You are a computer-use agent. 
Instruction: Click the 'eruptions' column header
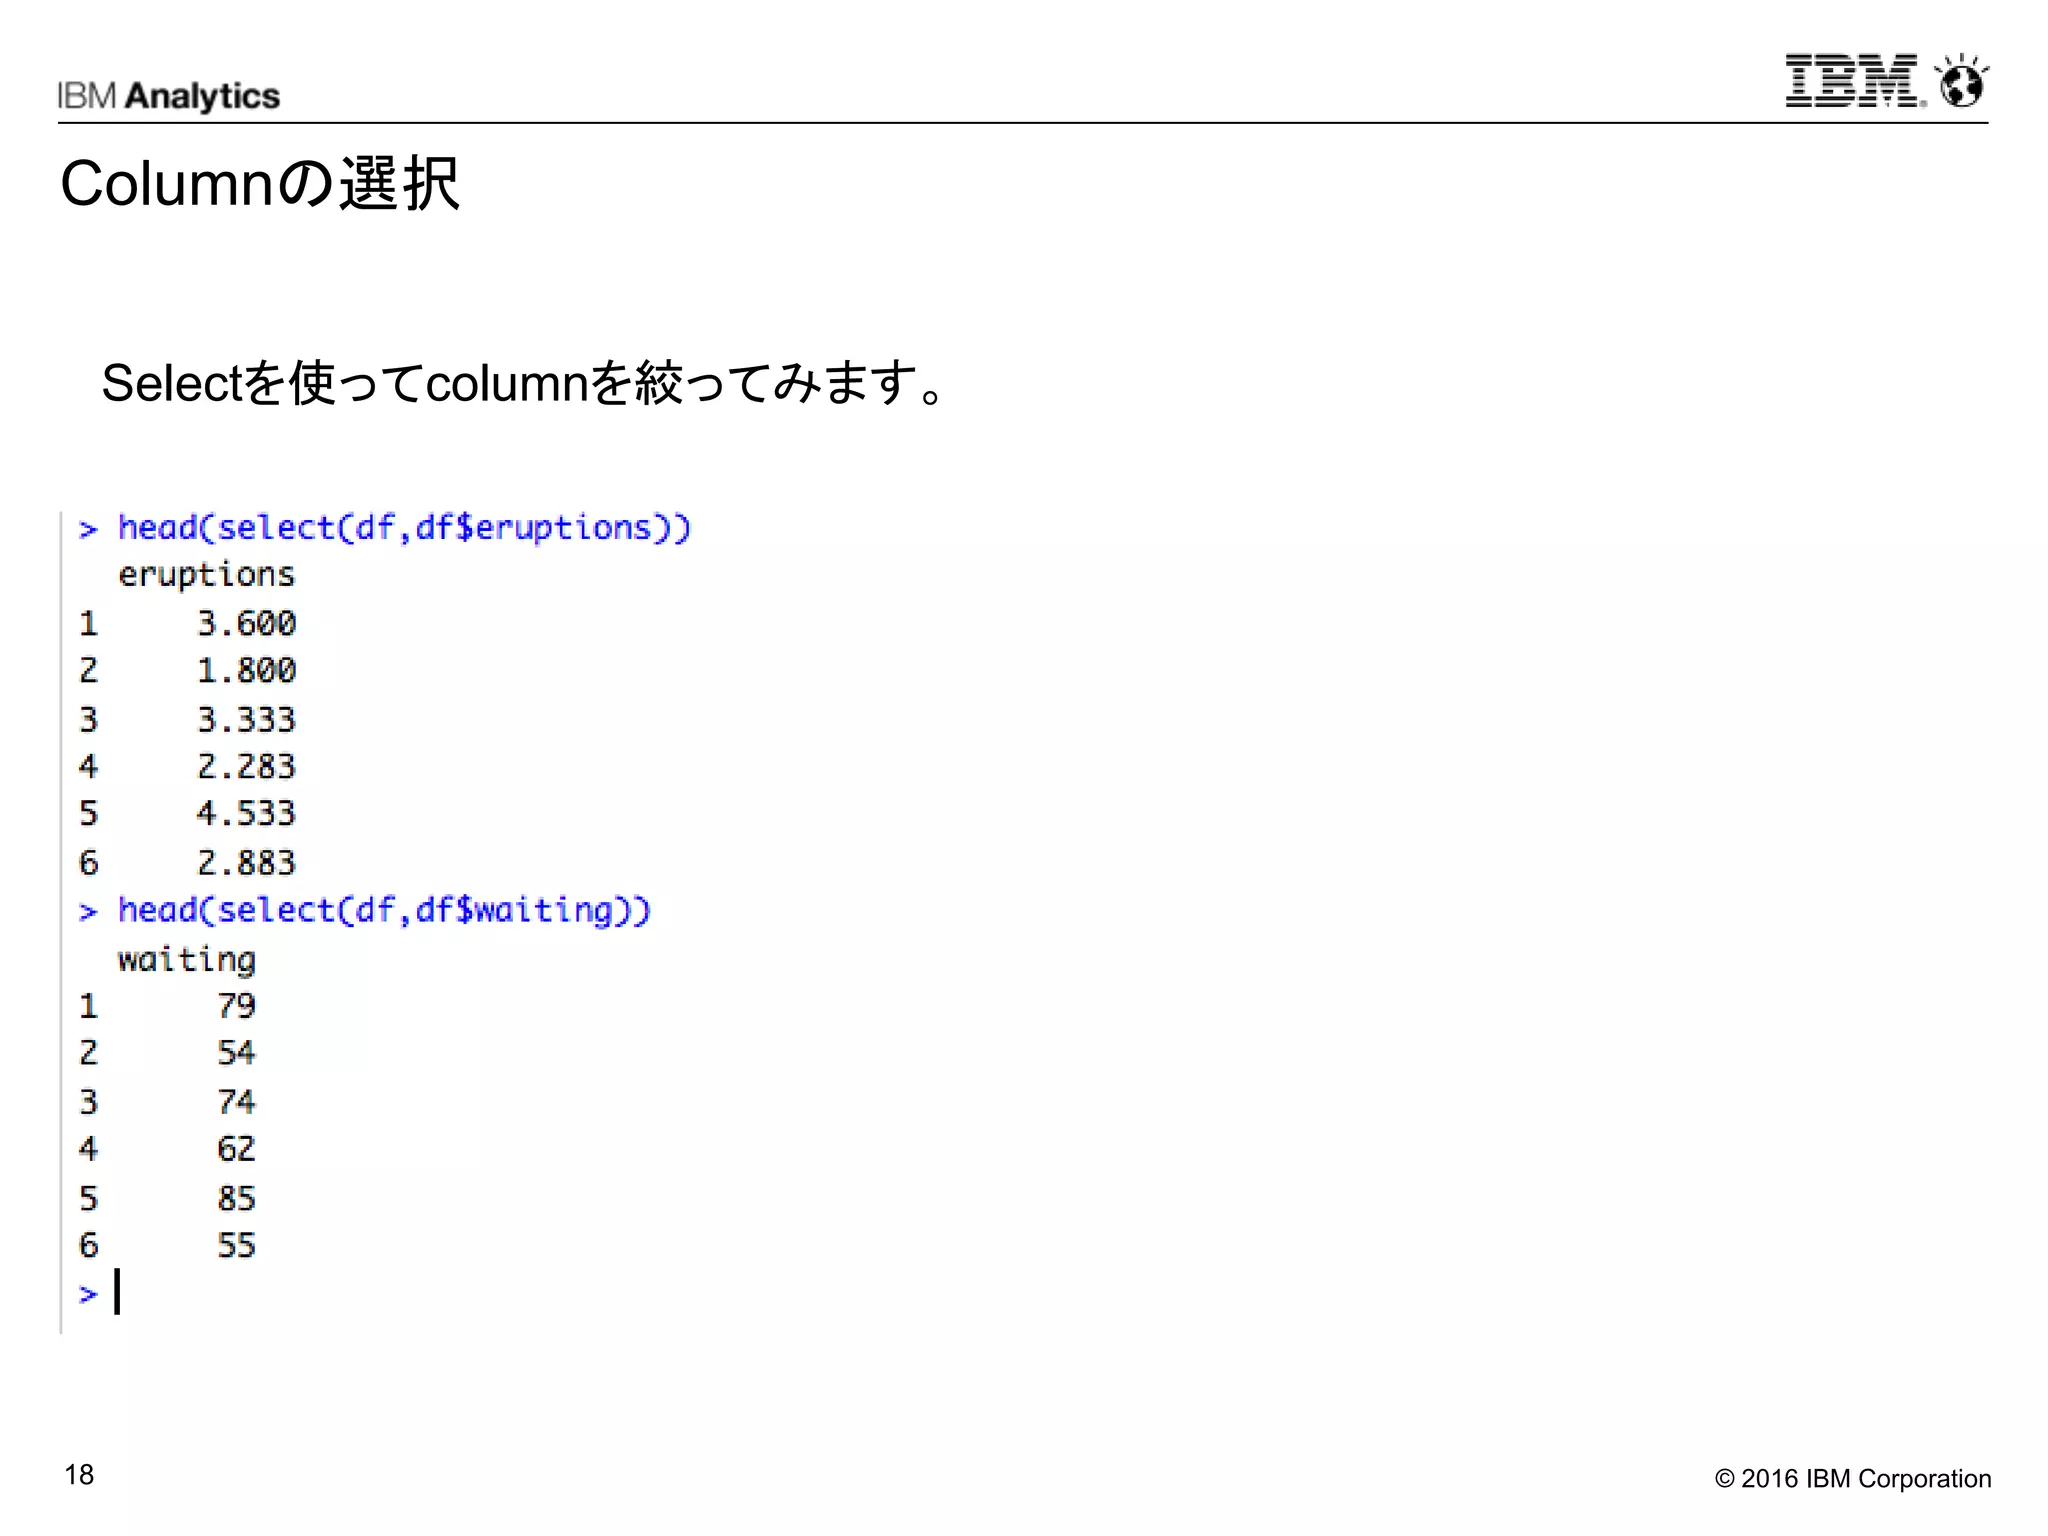point(206,576)
